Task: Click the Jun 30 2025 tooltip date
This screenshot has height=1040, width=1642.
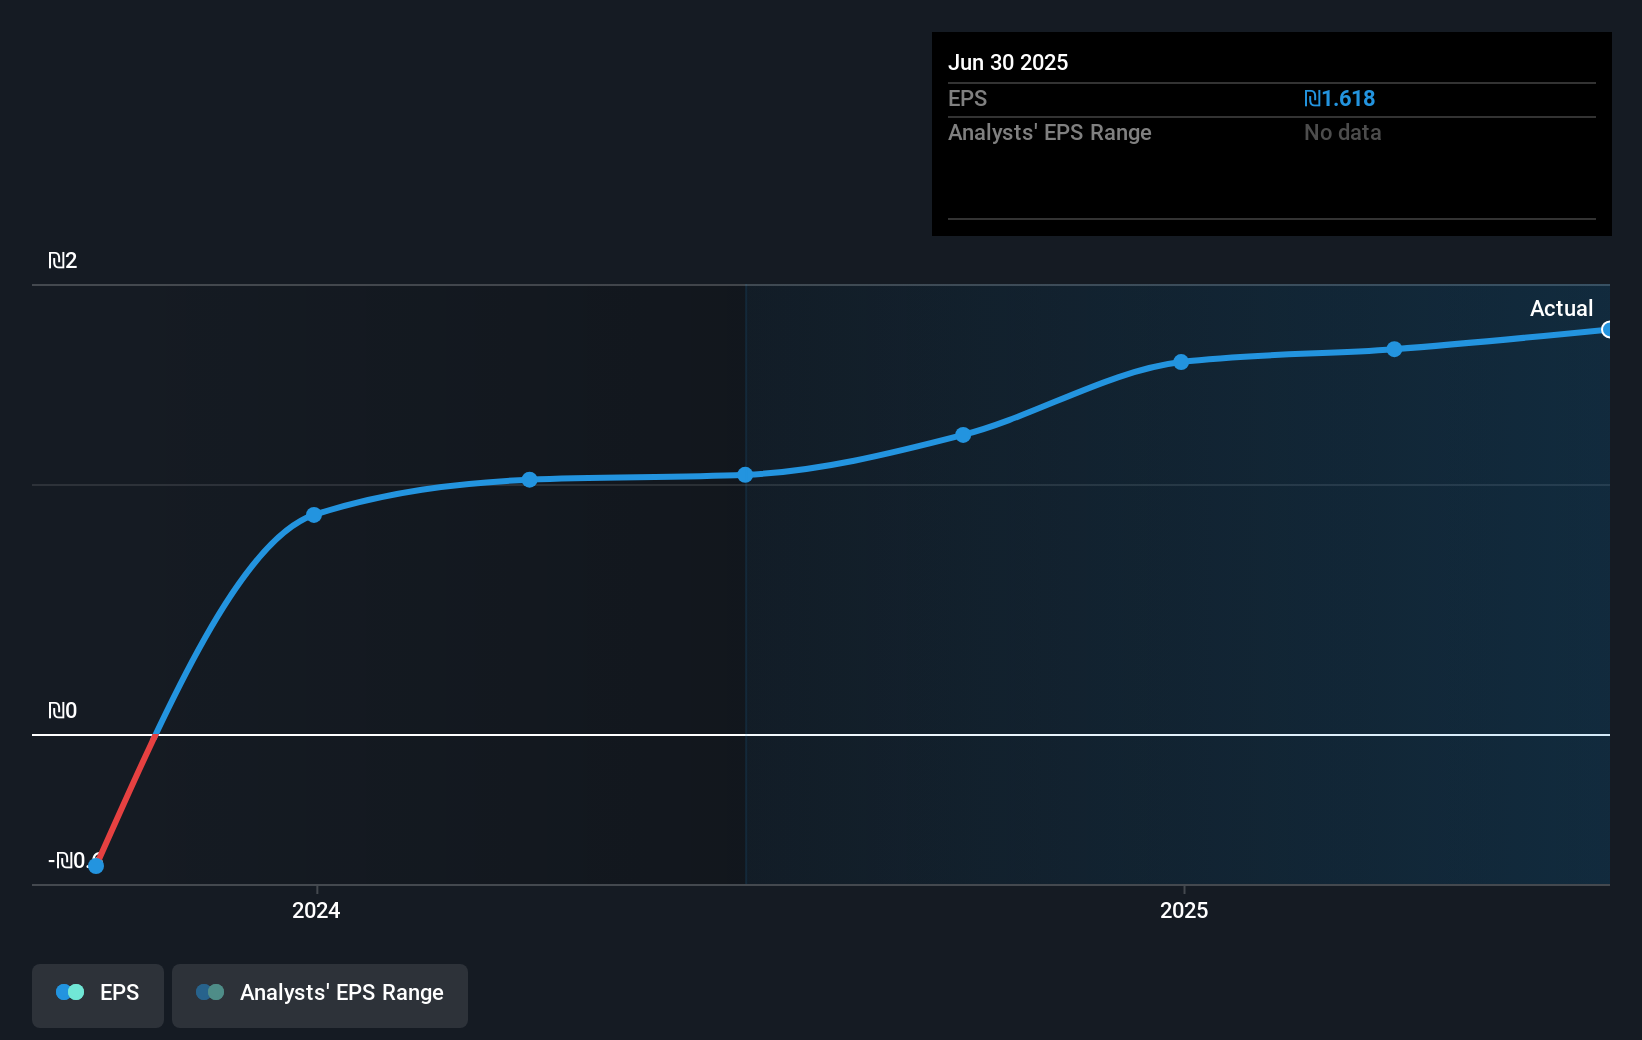Action: click(1008, 62)
